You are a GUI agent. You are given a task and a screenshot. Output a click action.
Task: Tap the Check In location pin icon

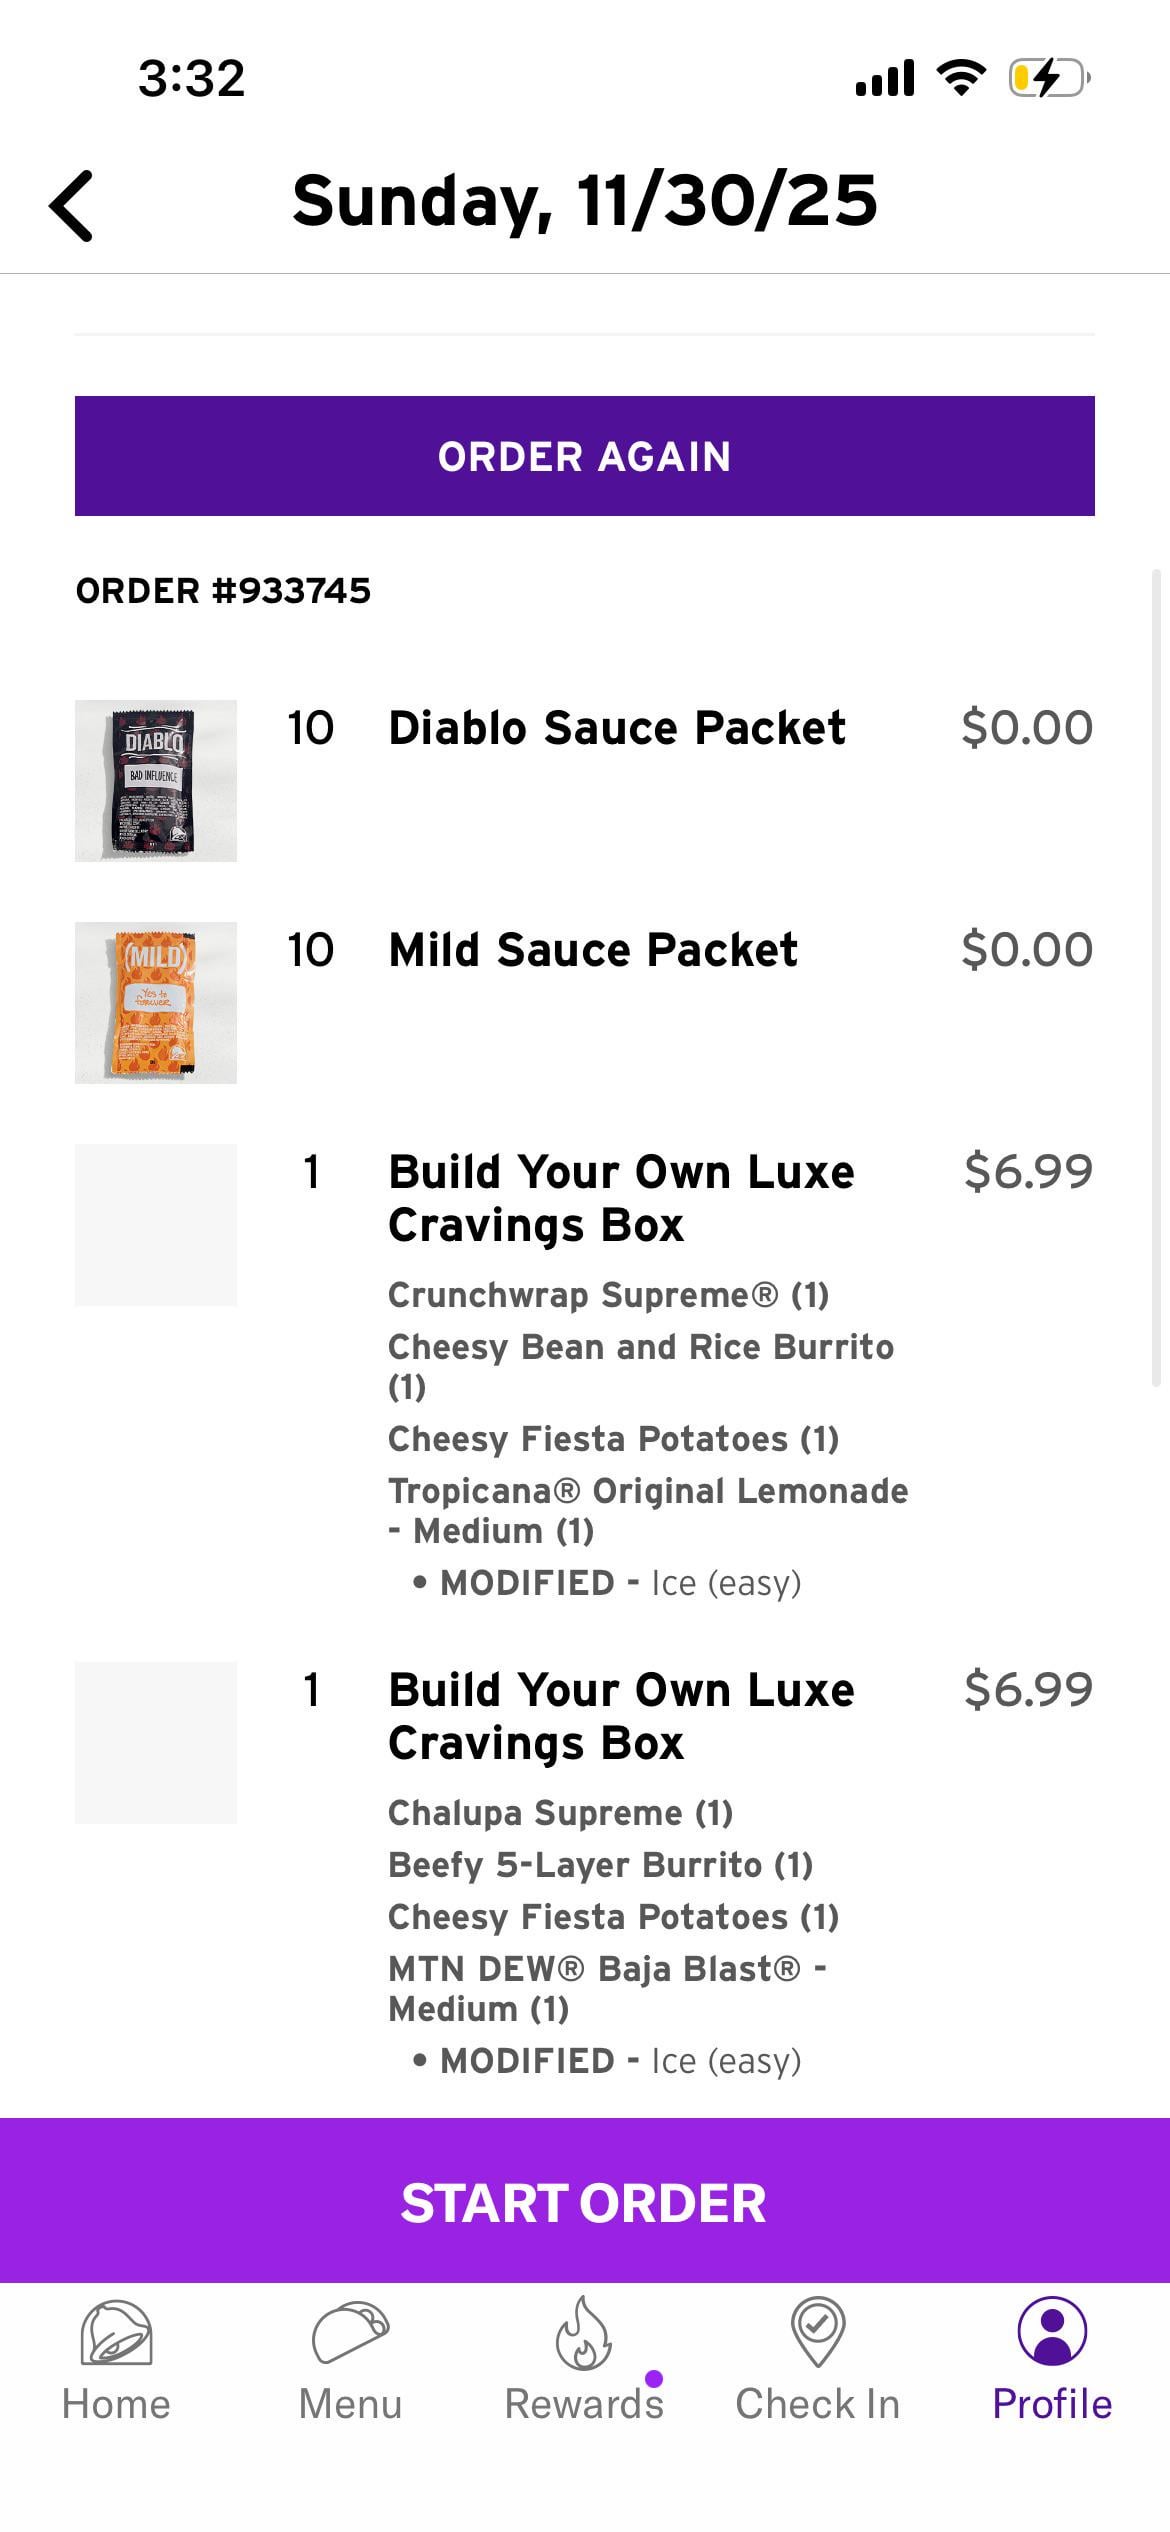[818, 2333]
